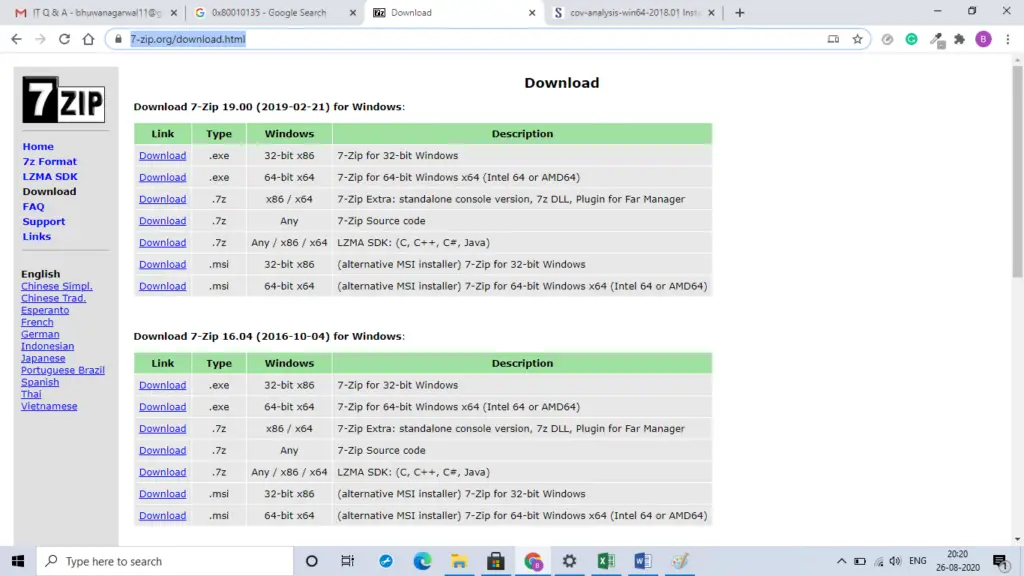Go to the browser home page icon
The width and height of the screenshot is (1024, 576).
(88, 39)
